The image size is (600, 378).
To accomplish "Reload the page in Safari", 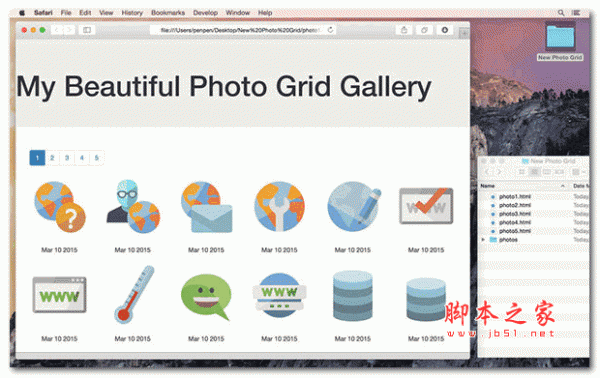I will click(330, 30).
